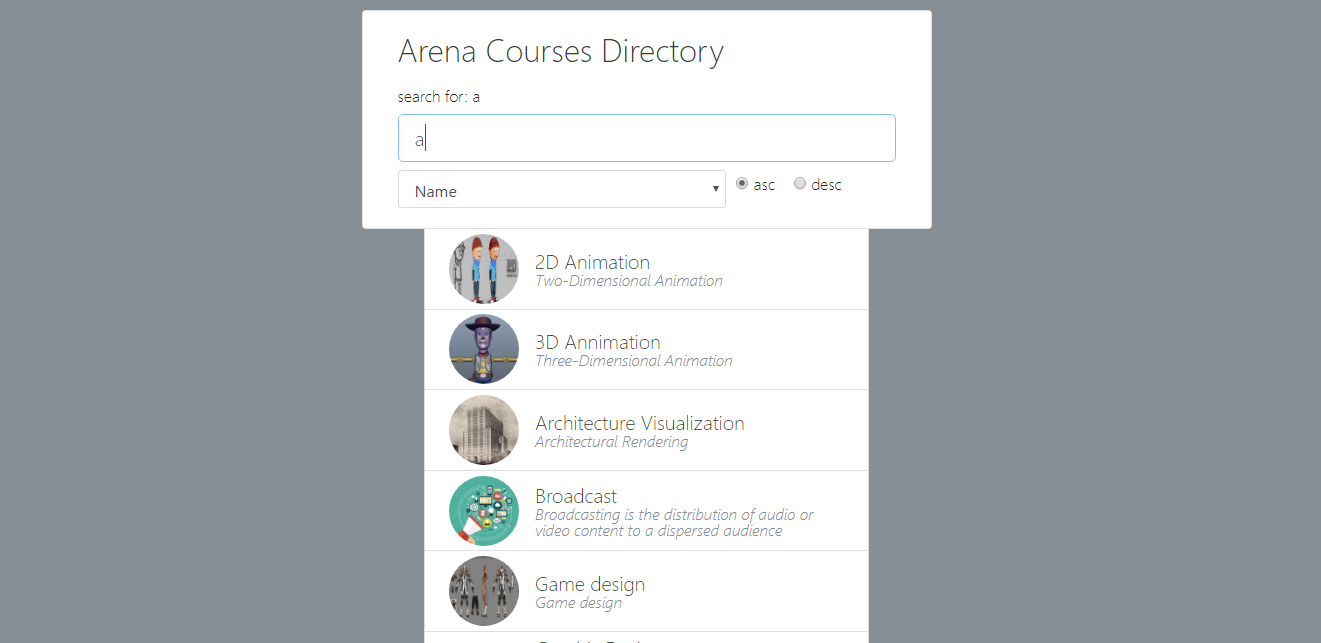
Task: Click the Arena Courses Directory heading
Action: point(560,51)
